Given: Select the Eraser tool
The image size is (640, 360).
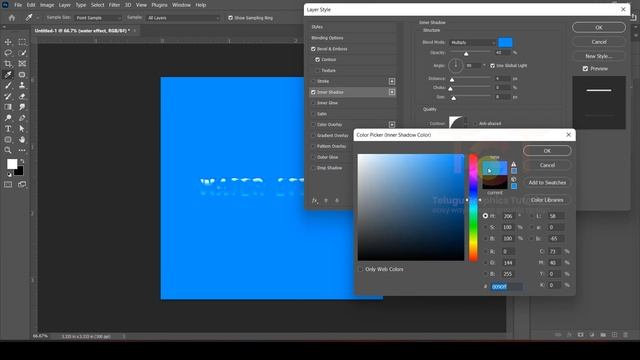Looking at the screenshot, I should (x=22, y=96).
